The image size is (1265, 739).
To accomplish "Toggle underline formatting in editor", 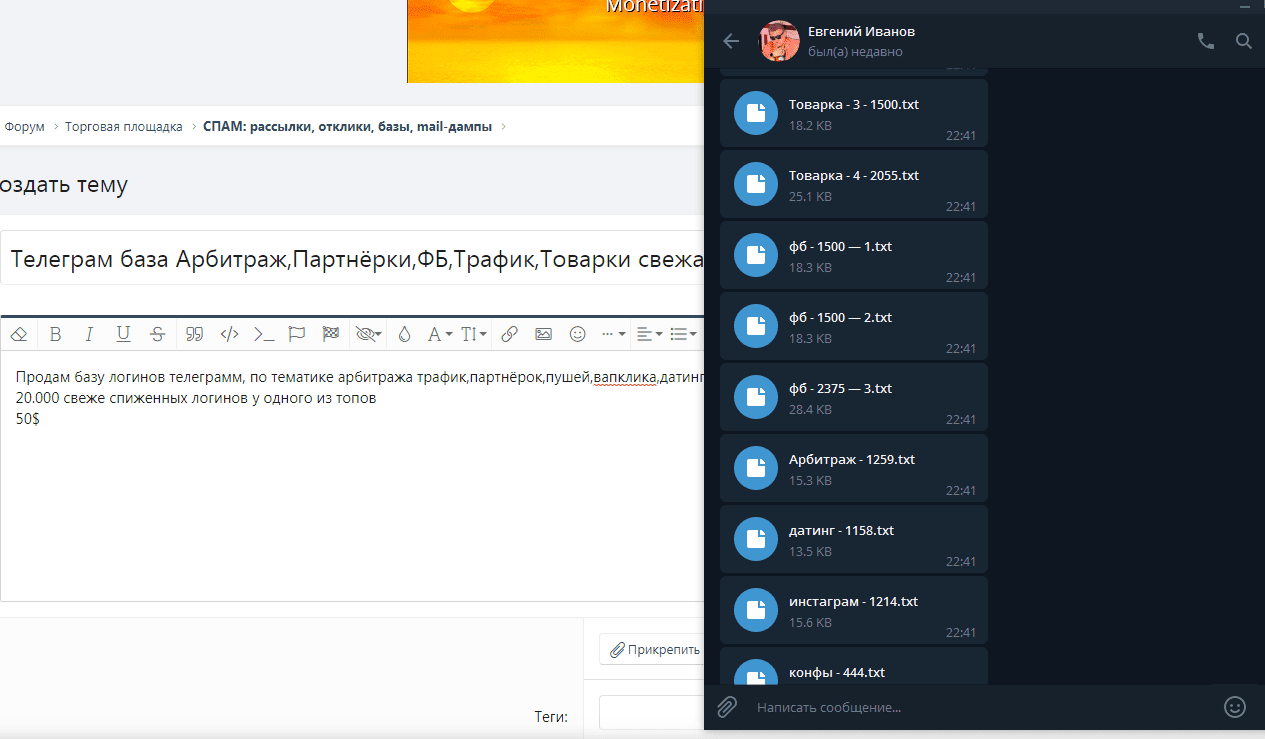I will [x=123, y=334].
